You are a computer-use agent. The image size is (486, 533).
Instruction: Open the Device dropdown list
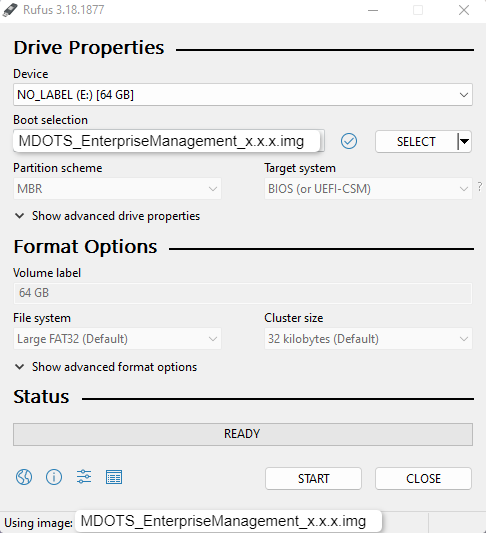243,94
